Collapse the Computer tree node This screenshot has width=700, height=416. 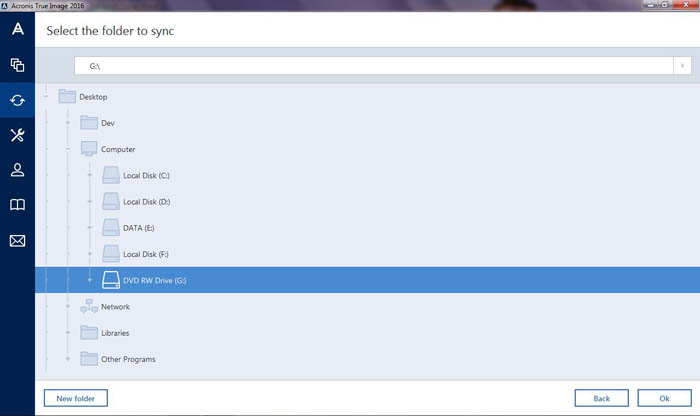click(68, 149)
